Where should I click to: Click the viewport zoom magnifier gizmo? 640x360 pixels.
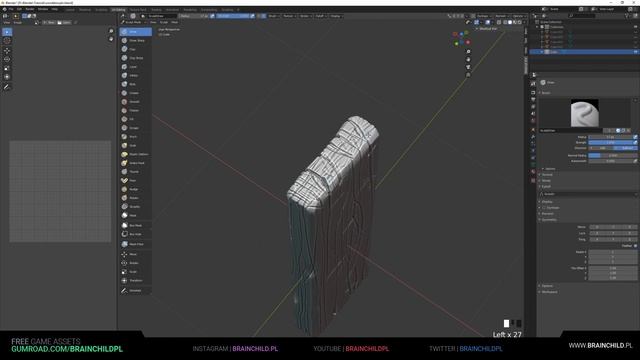pos(468,52)
